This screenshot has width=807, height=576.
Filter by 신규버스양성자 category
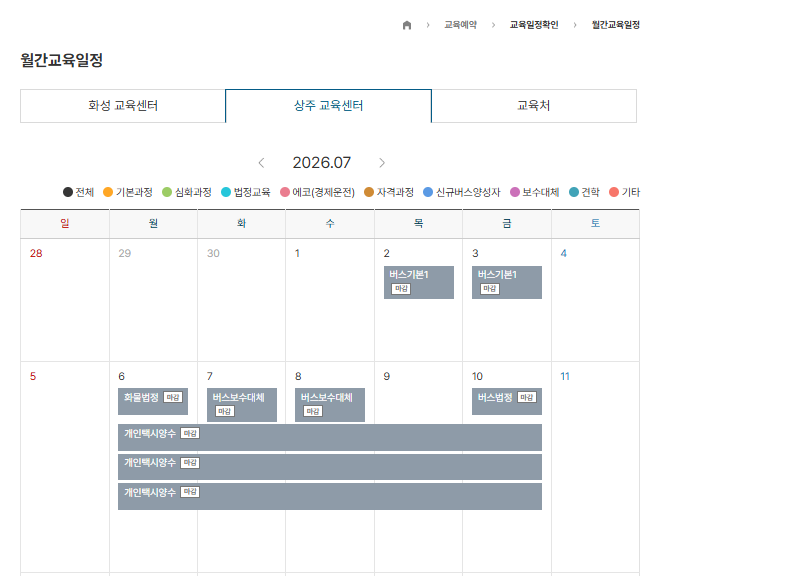(x=462, y=192)
